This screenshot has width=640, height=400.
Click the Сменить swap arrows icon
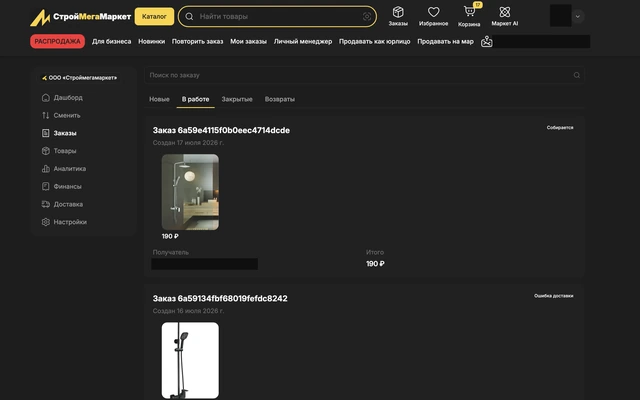coord(46,116)
